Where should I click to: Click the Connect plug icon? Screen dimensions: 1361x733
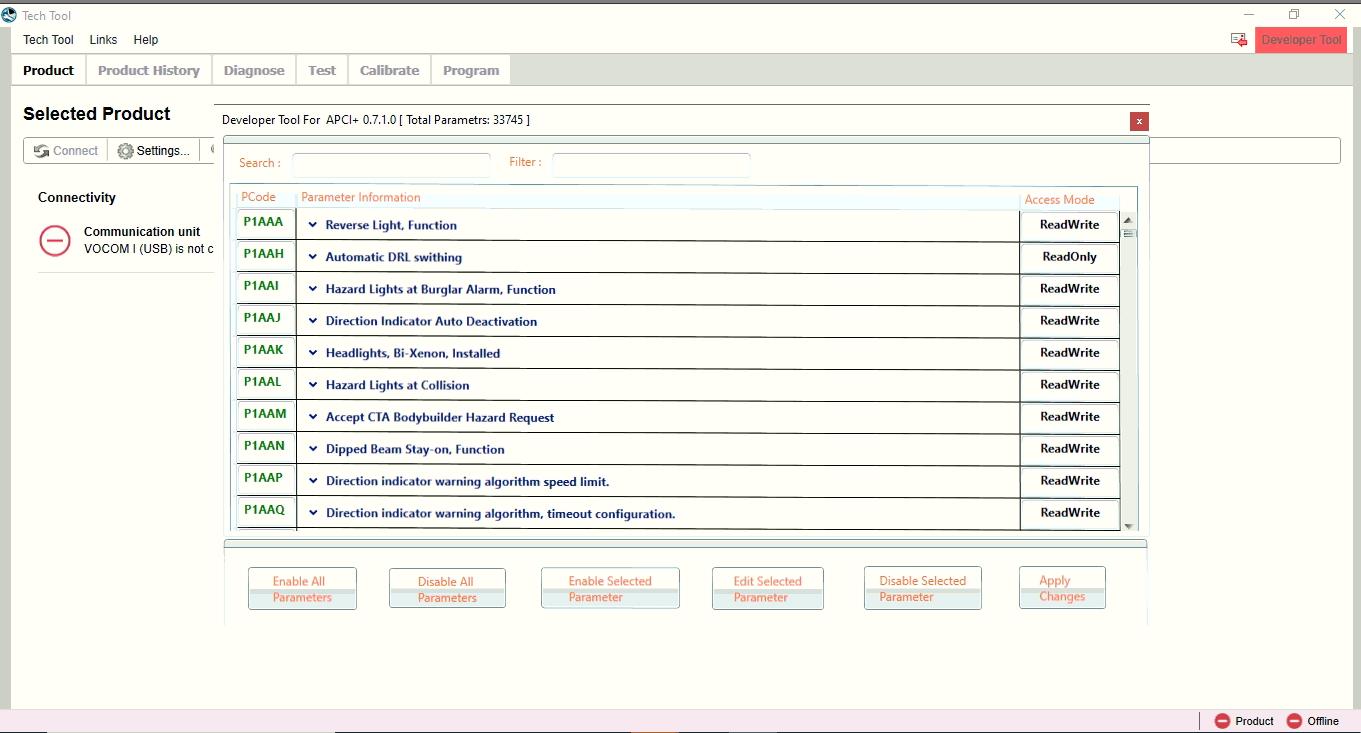click(x=42, y=150)
